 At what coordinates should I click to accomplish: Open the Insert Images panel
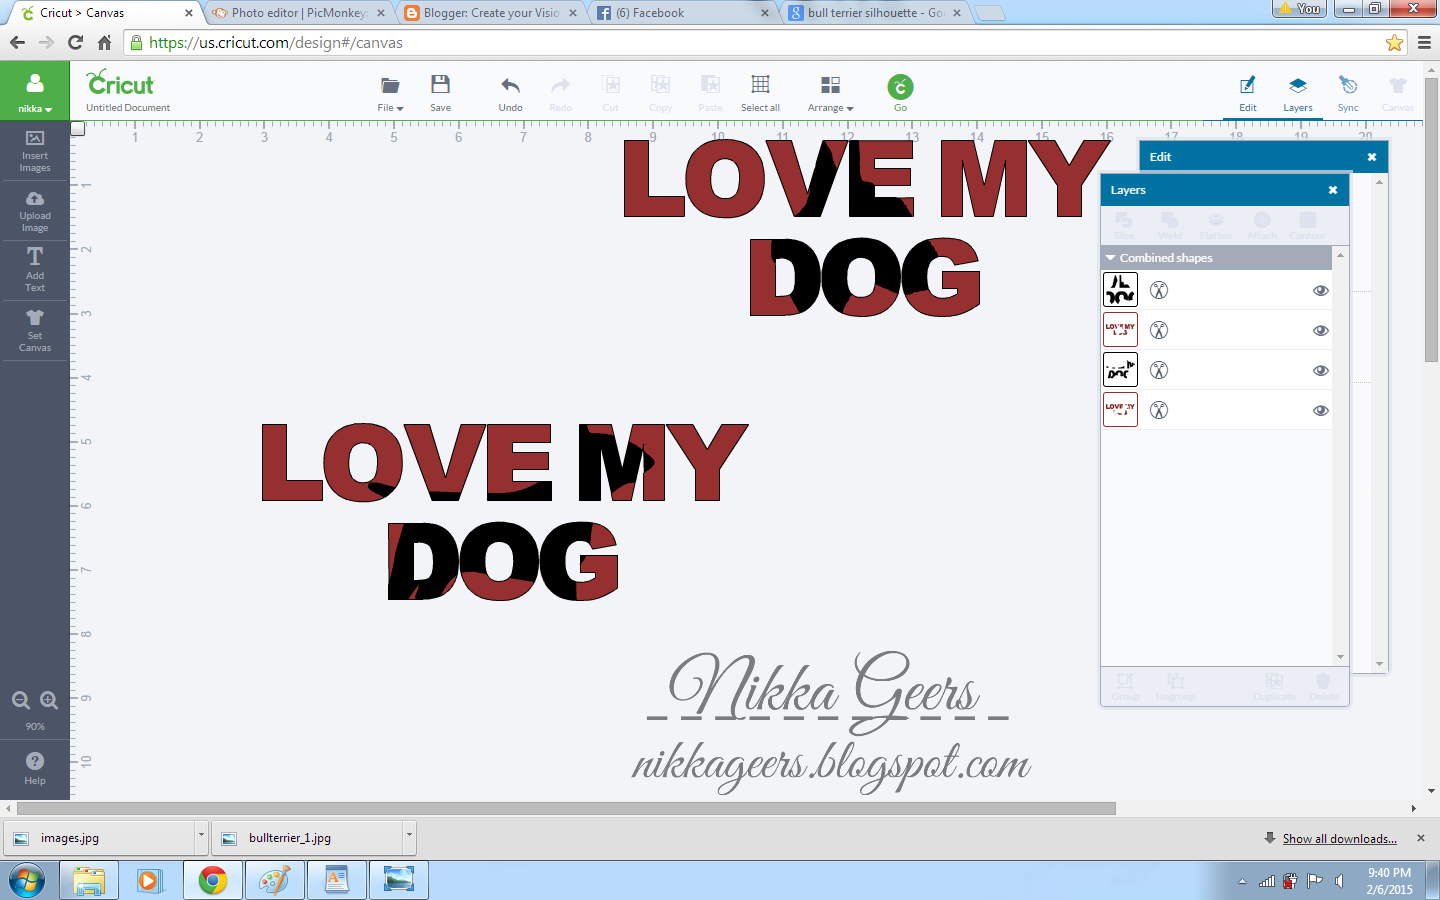(x=35, y=152)
